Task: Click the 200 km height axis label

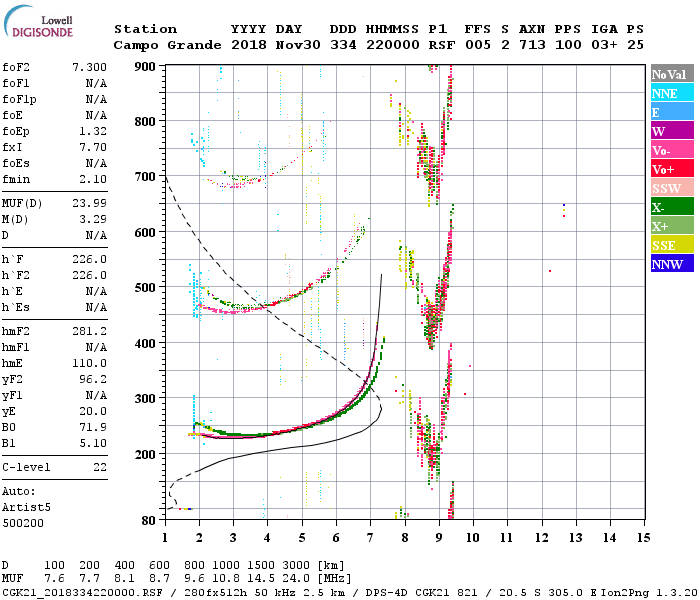Action: [x=145, y=454]
